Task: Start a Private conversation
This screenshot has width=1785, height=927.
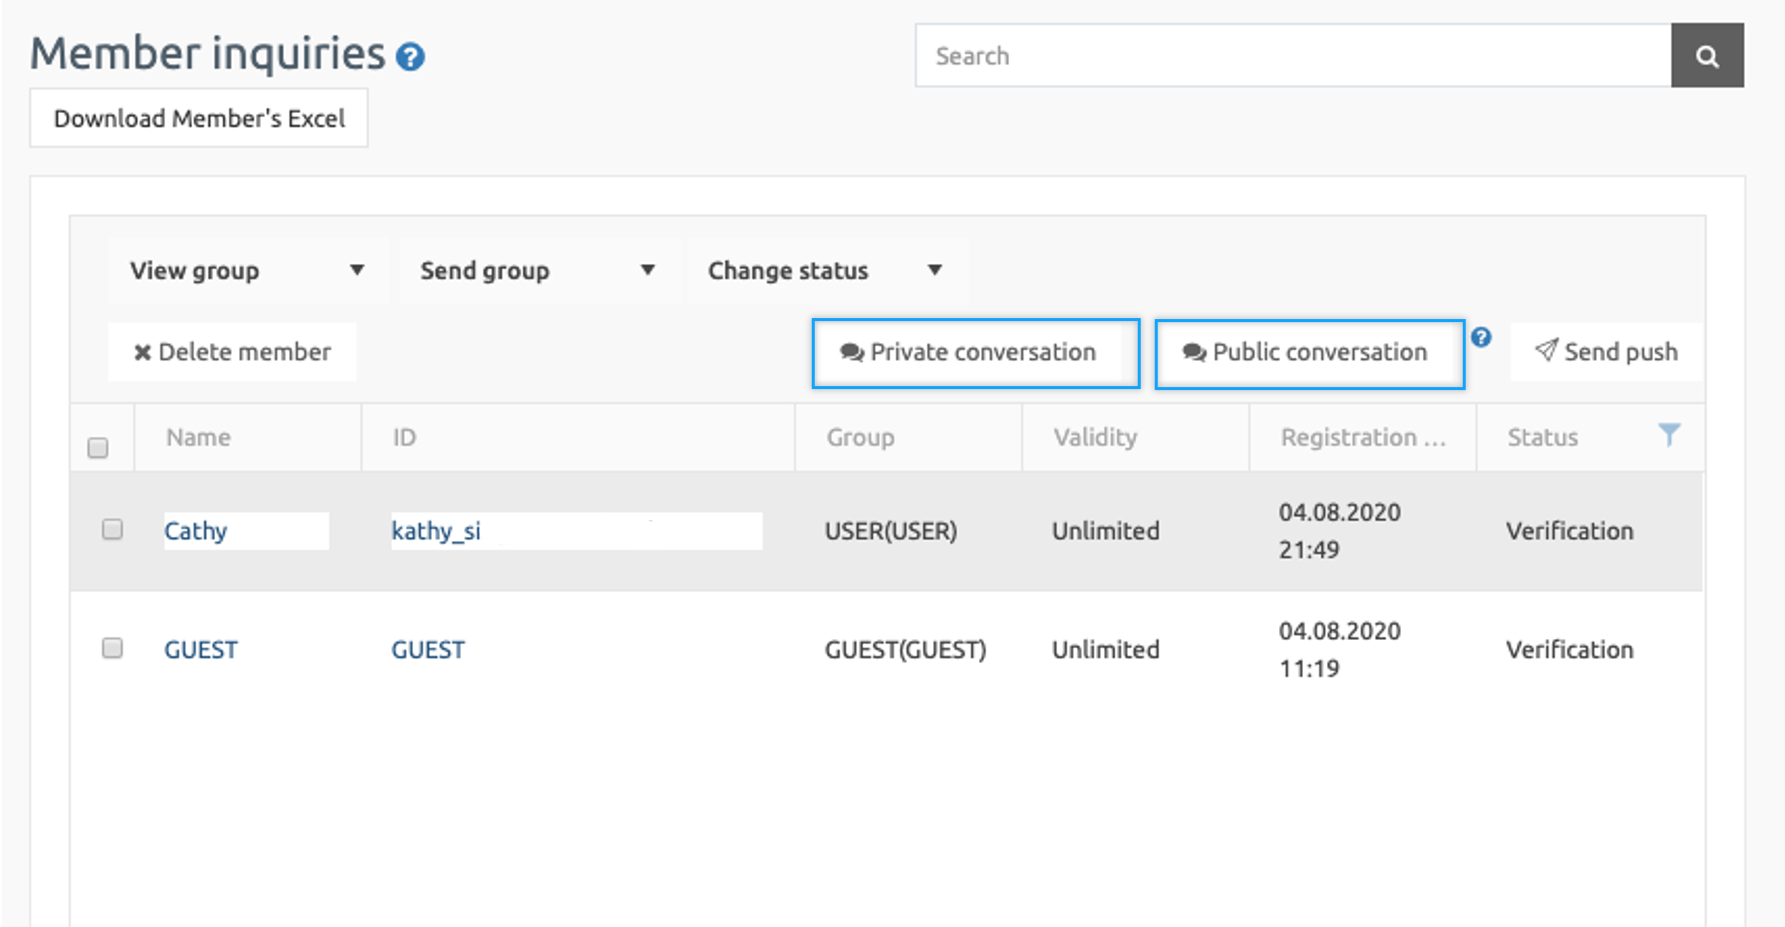Action: [x=975, y=353]
